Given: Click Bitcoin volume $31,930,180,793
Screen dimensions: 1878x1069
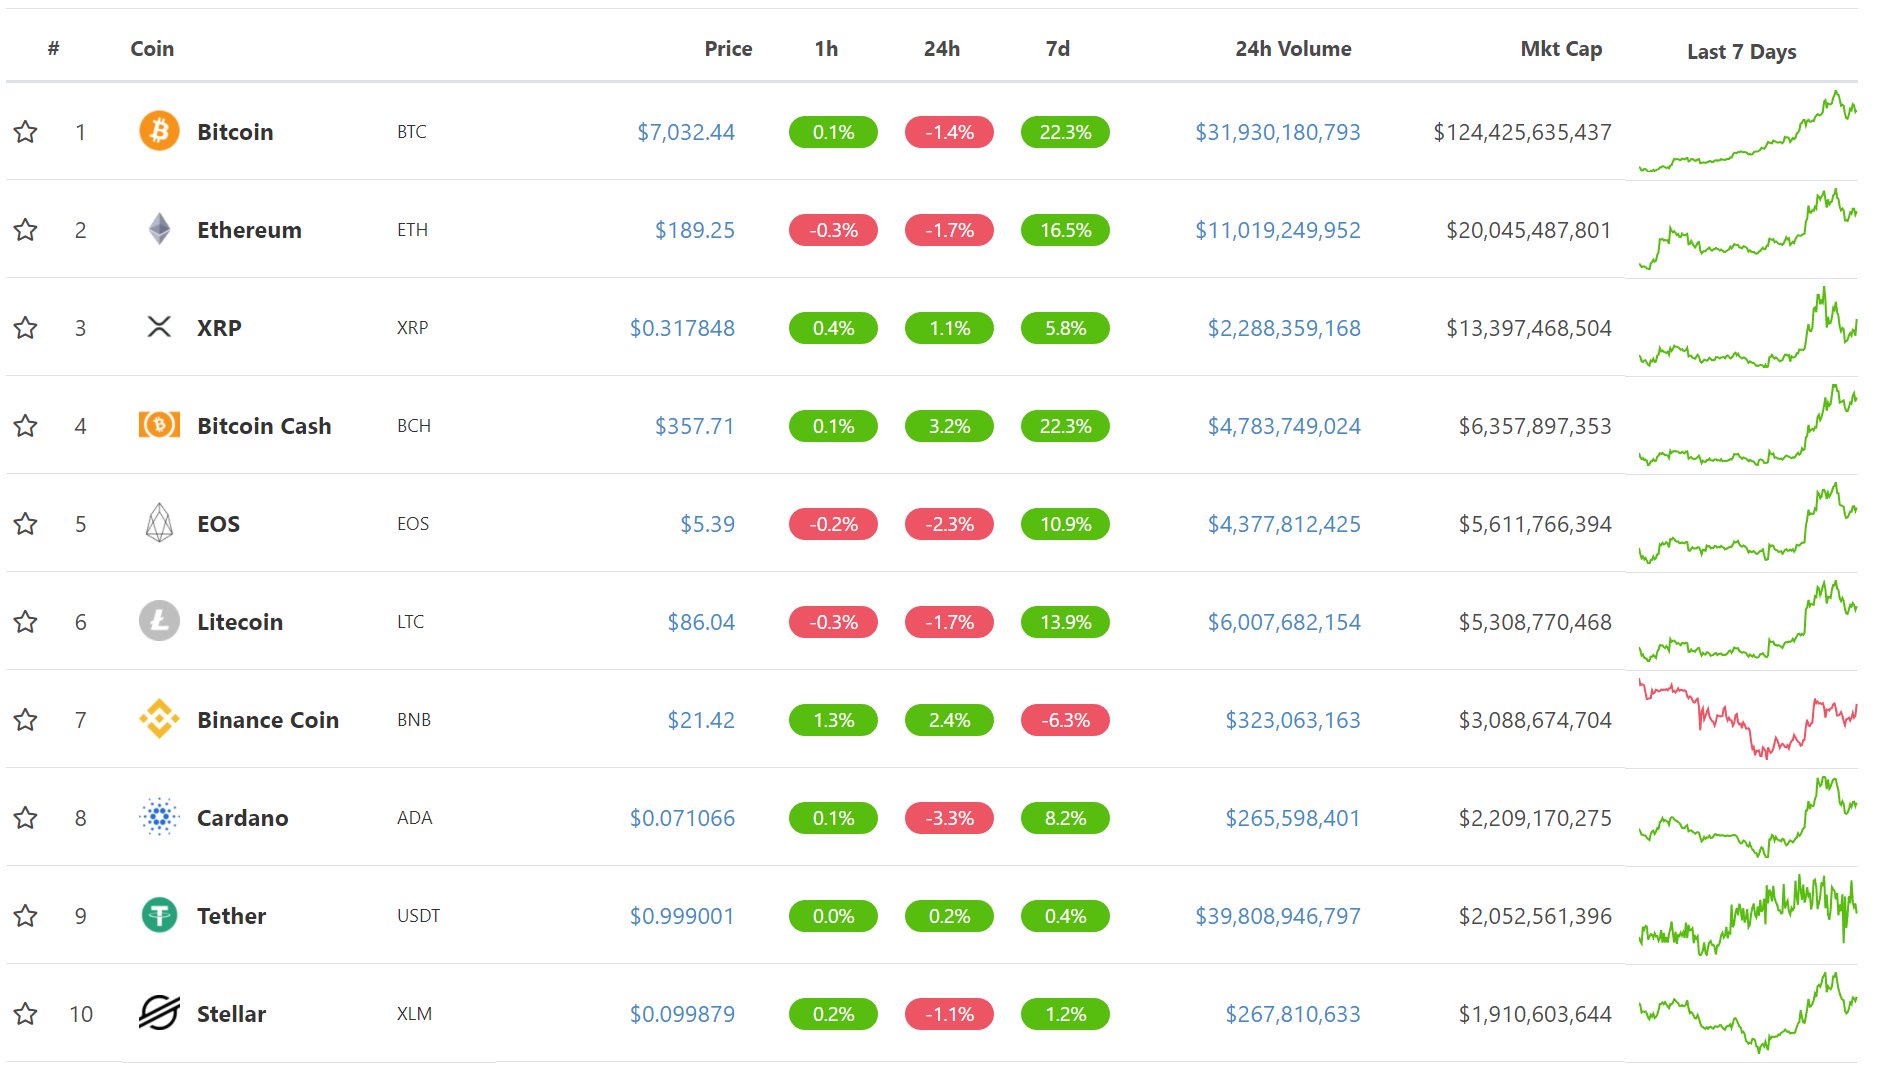Looking at the screenshot, I should (x=1278, y=132).
